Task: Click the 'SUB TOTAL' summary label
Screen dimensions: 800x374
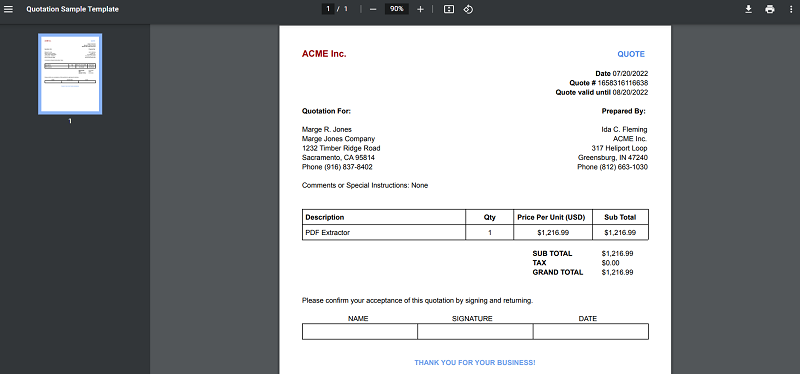Action: tap(553, 254)
